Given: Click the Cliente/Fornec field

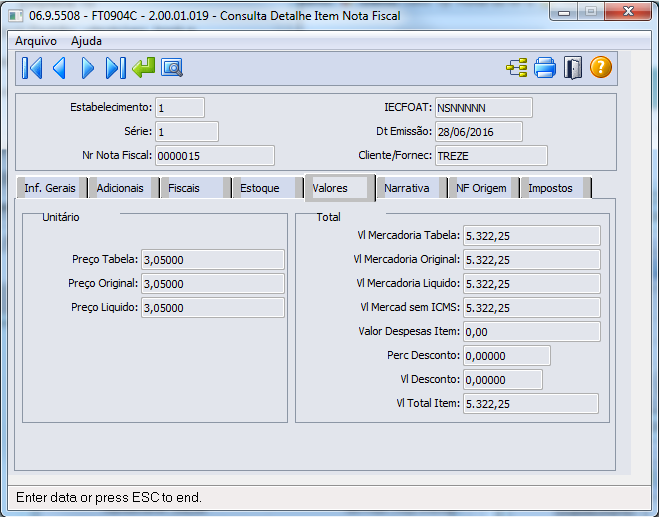Looking at the screenshot, I should pyautogui.click(x=491, y=156).
